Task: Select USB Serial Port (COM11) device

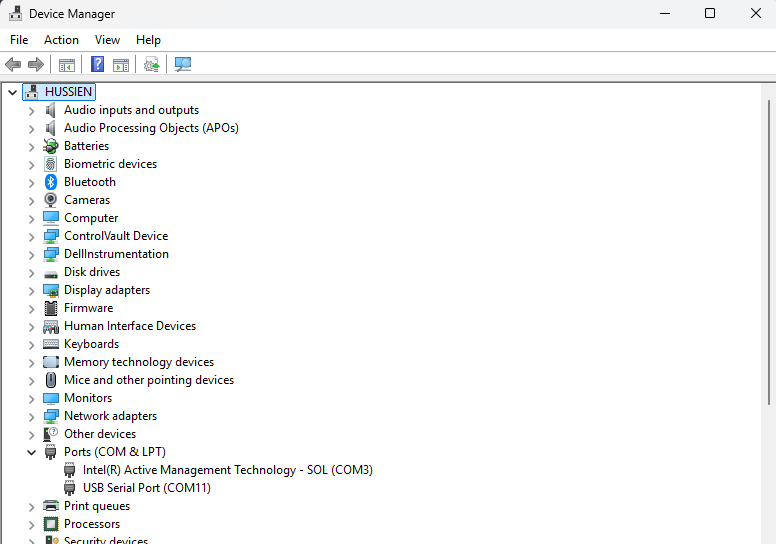Action: pyautogui.click(x=146, y=488)
